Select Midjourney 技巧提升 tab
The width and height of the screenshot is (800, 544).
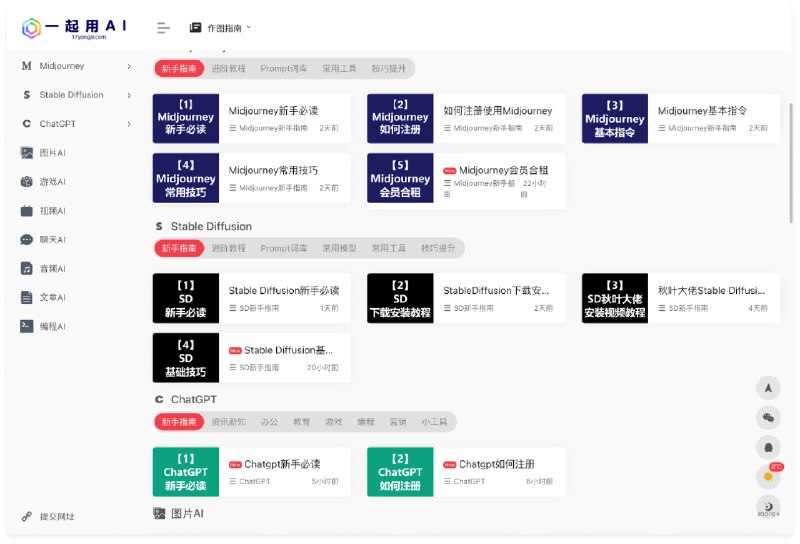389,68
